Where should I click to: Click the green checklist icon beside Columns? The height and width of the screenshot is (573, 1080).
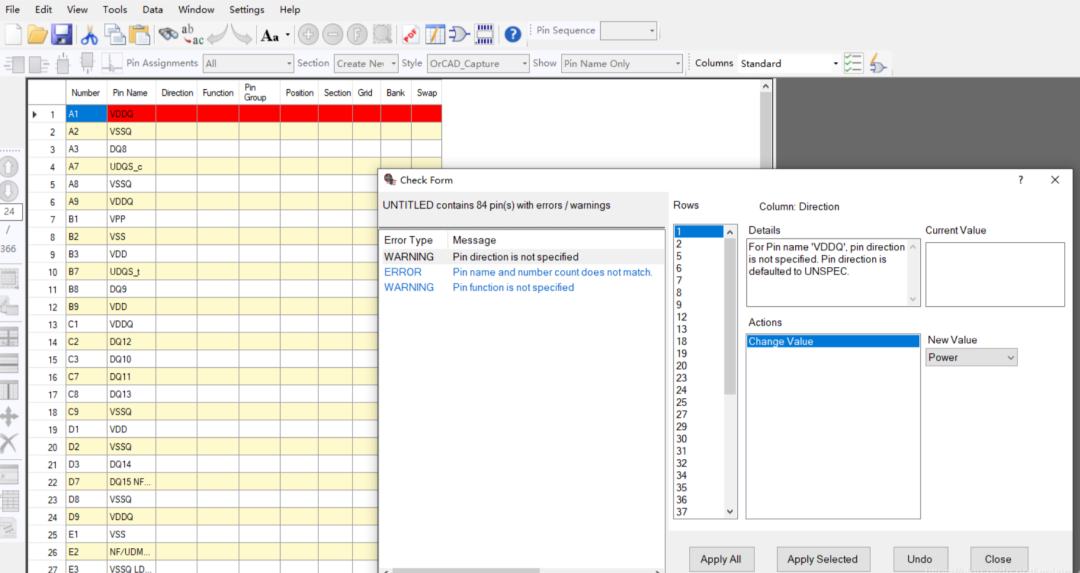click(x=853, y=63)
